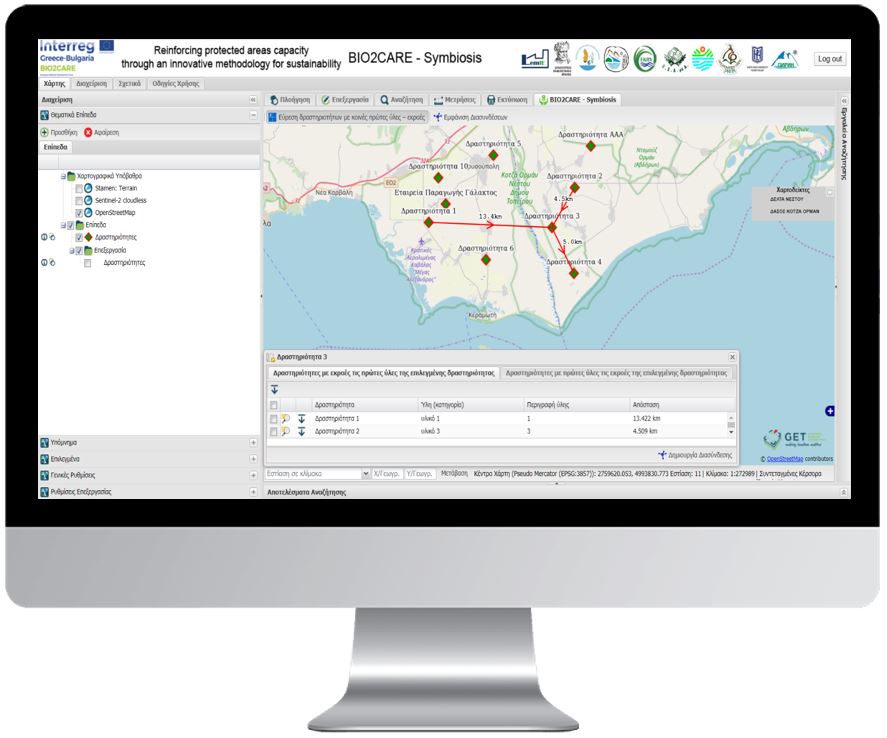887x738 pixels.
Task: Click the arrow icon in Δραστηριότητα 2 row
Action: pos(302,431)
